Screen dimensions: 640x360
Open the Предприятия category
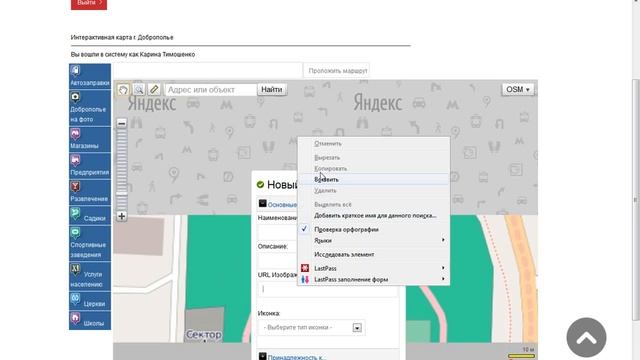coord(90,166)
